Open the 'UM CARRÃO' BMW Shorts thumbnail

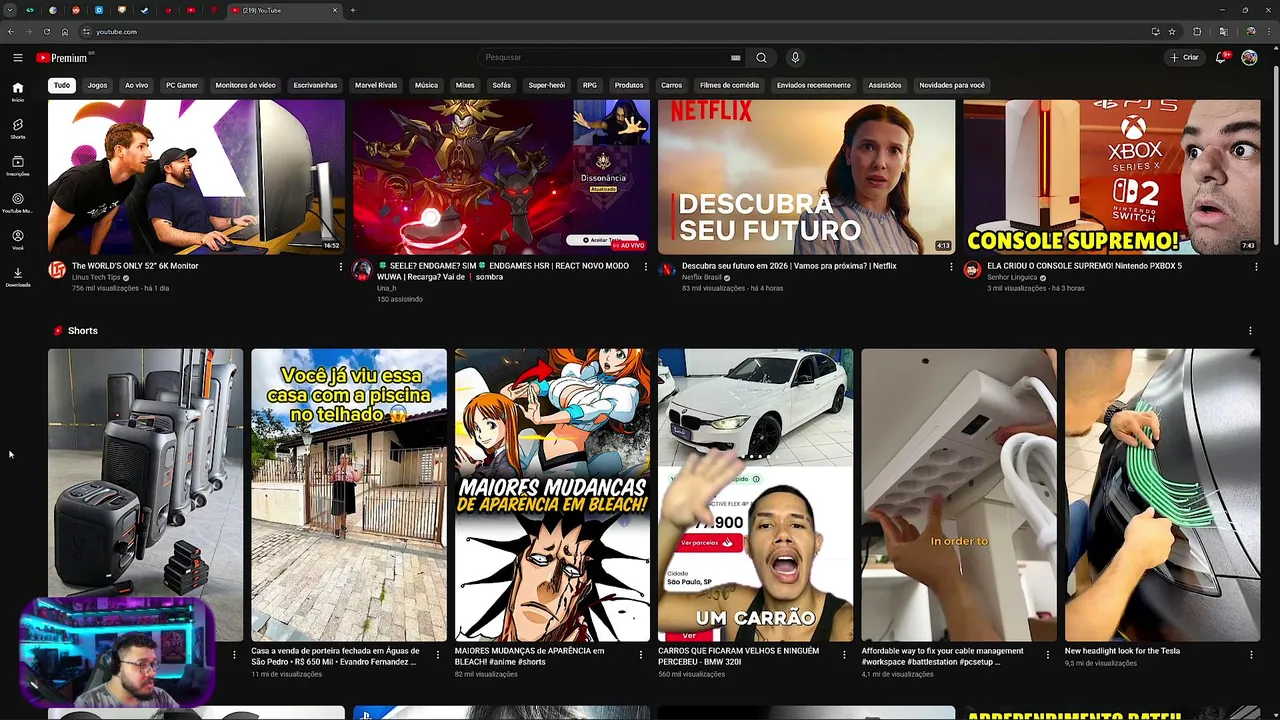click(x=755, y=495)
